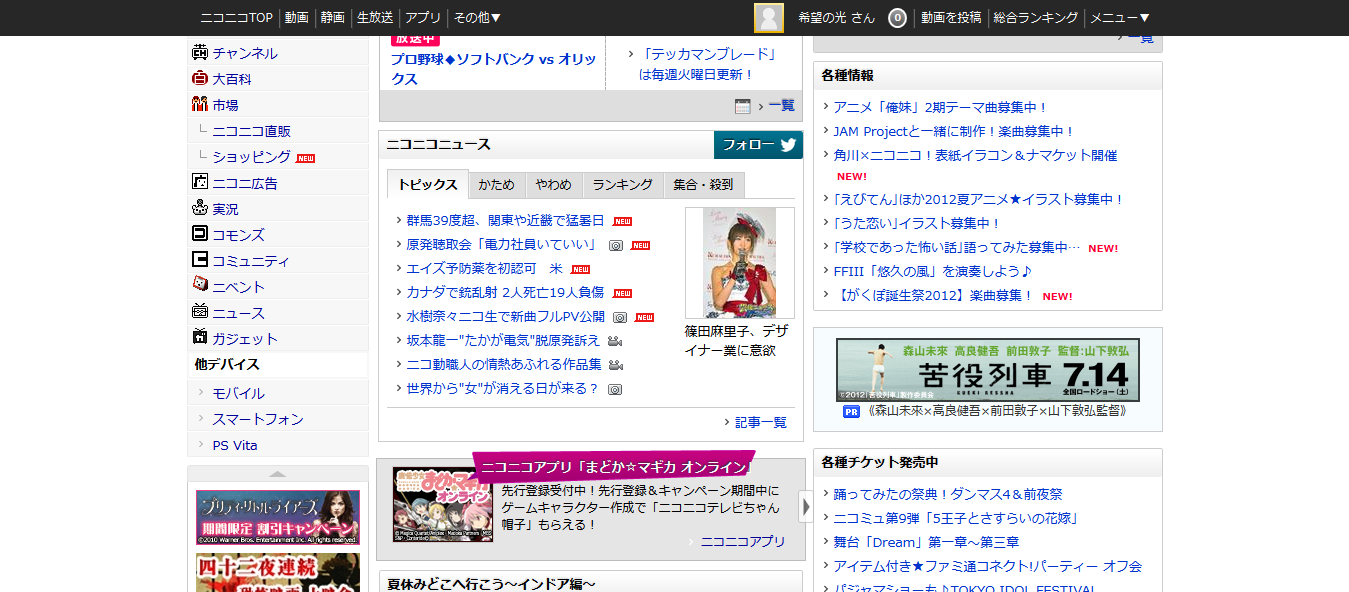Click the ニコニコ広告 sidebar icon
Viewport: 1349px width, 592px height.
coord(200,183)
